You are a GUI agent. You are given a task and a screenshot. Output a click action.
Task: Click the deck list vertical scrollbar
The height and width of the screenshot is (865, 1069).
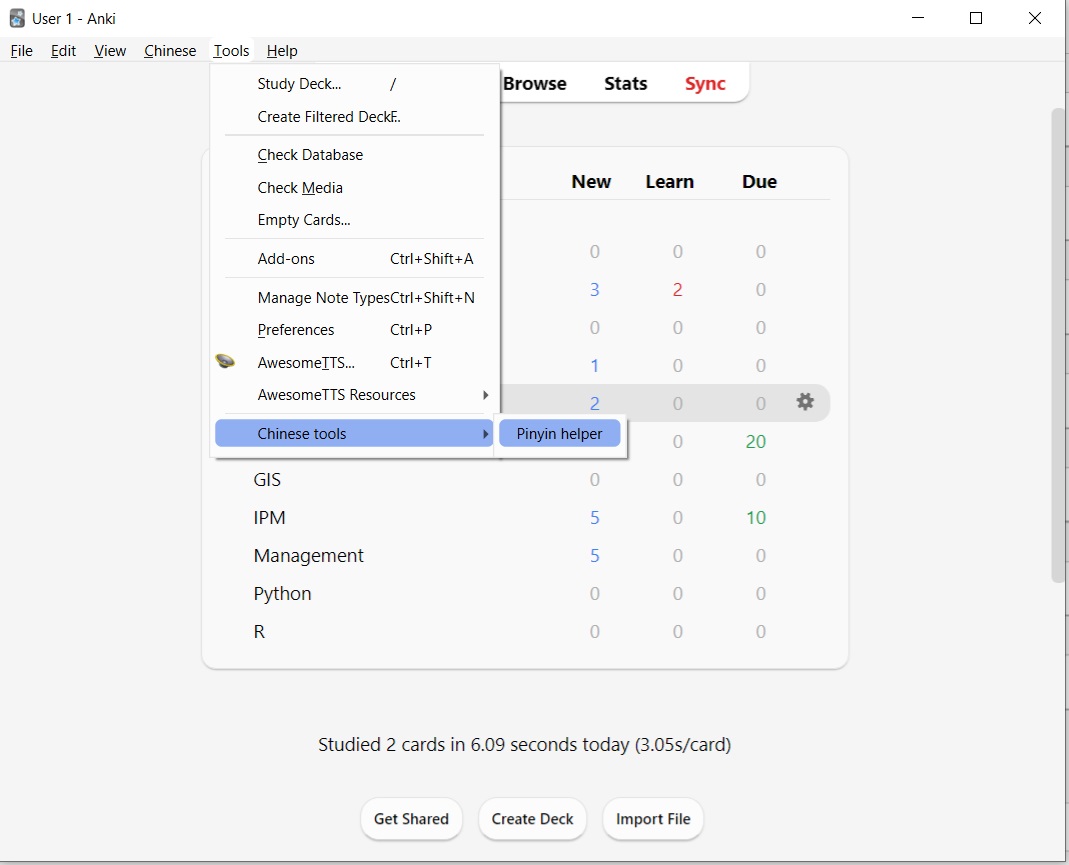pyautogui.click(x=1058, y=344)
